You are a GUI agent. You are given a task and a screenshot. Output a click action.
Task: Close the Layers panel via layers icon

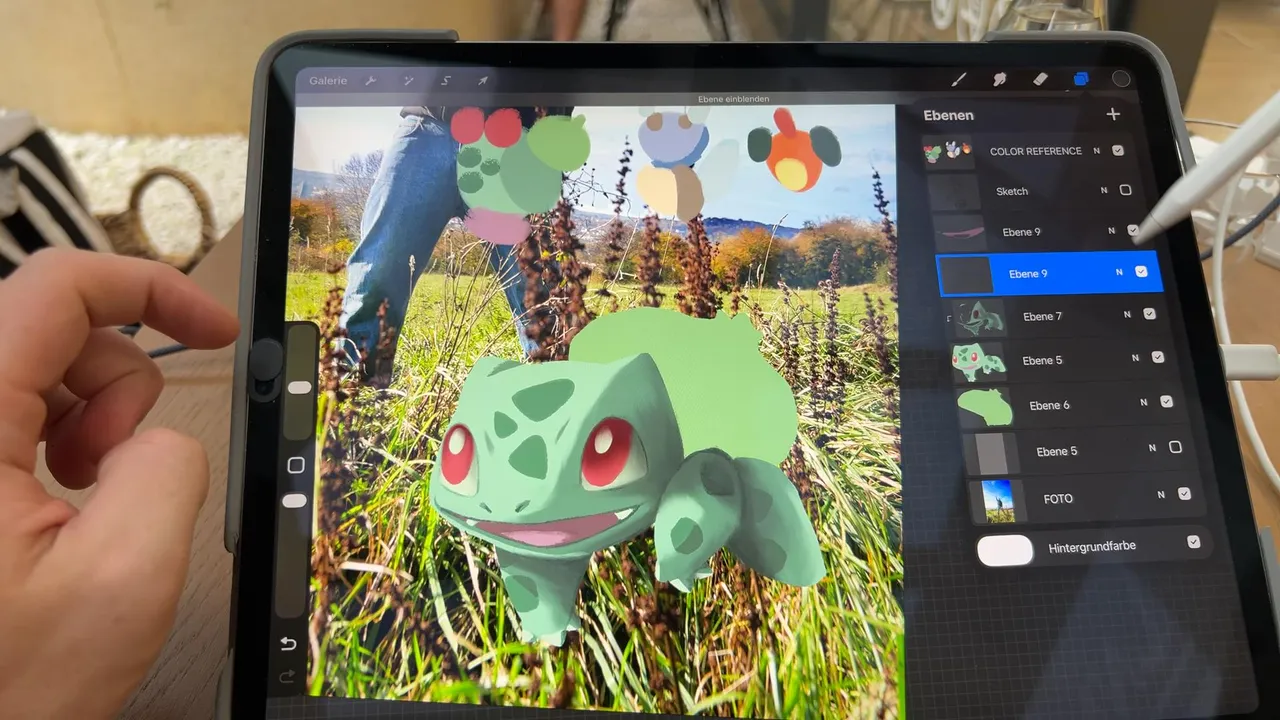[x=1081, y=79]
